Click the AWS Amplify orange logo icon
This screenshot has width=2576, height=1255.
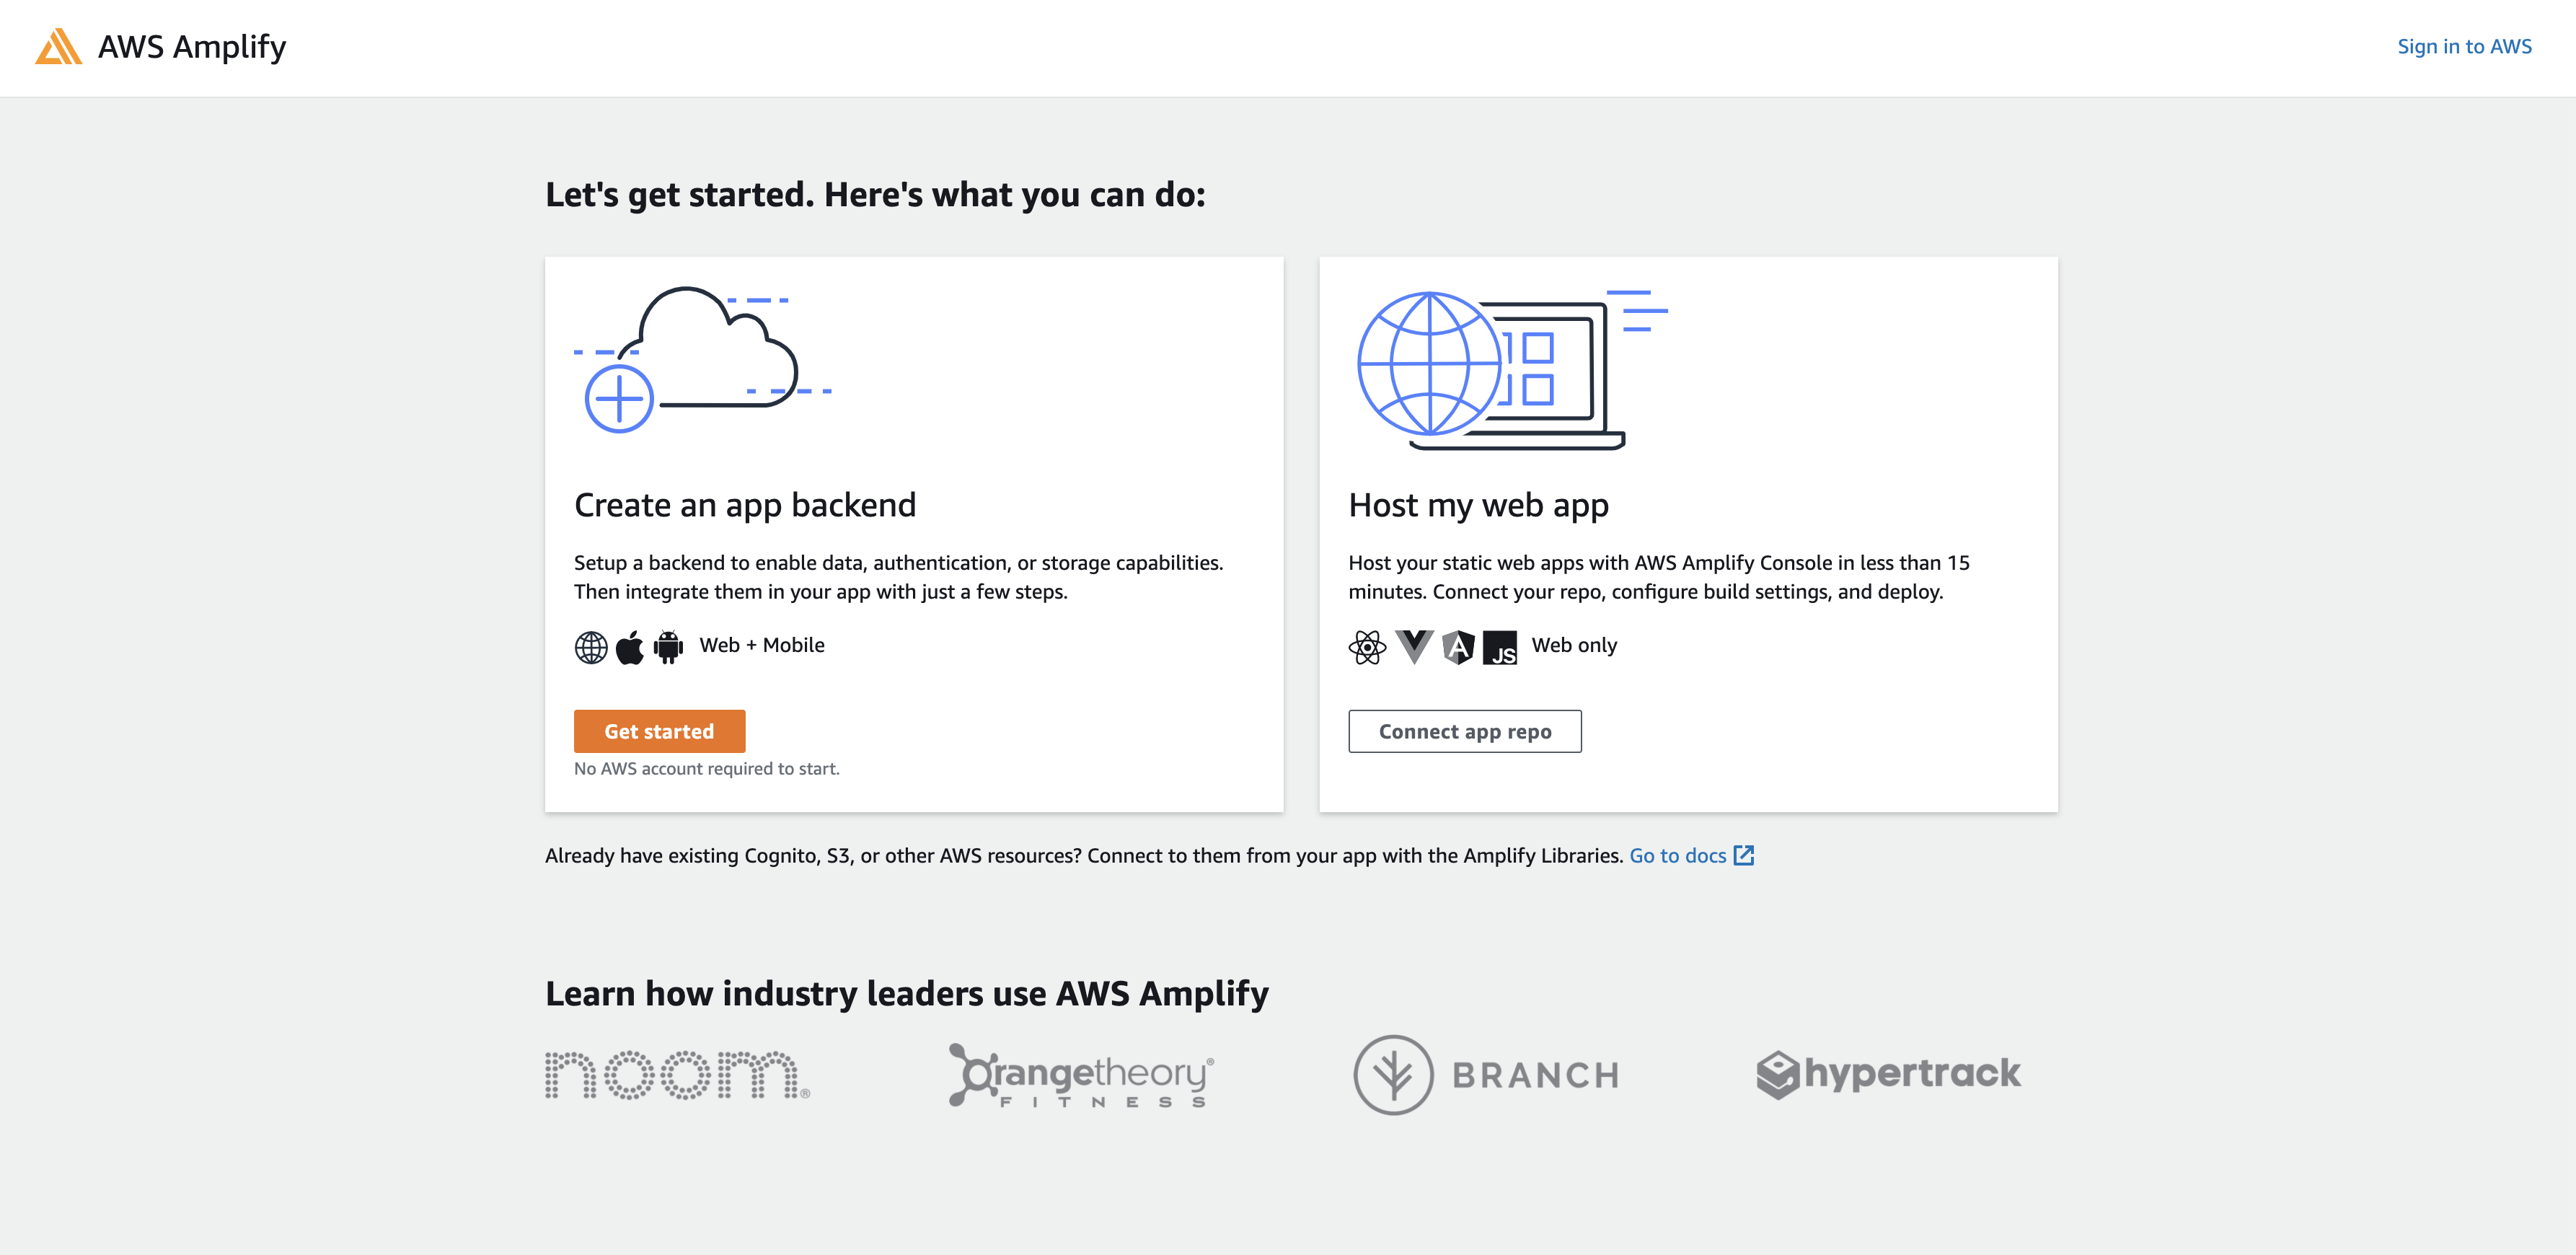tap(58, 47)
